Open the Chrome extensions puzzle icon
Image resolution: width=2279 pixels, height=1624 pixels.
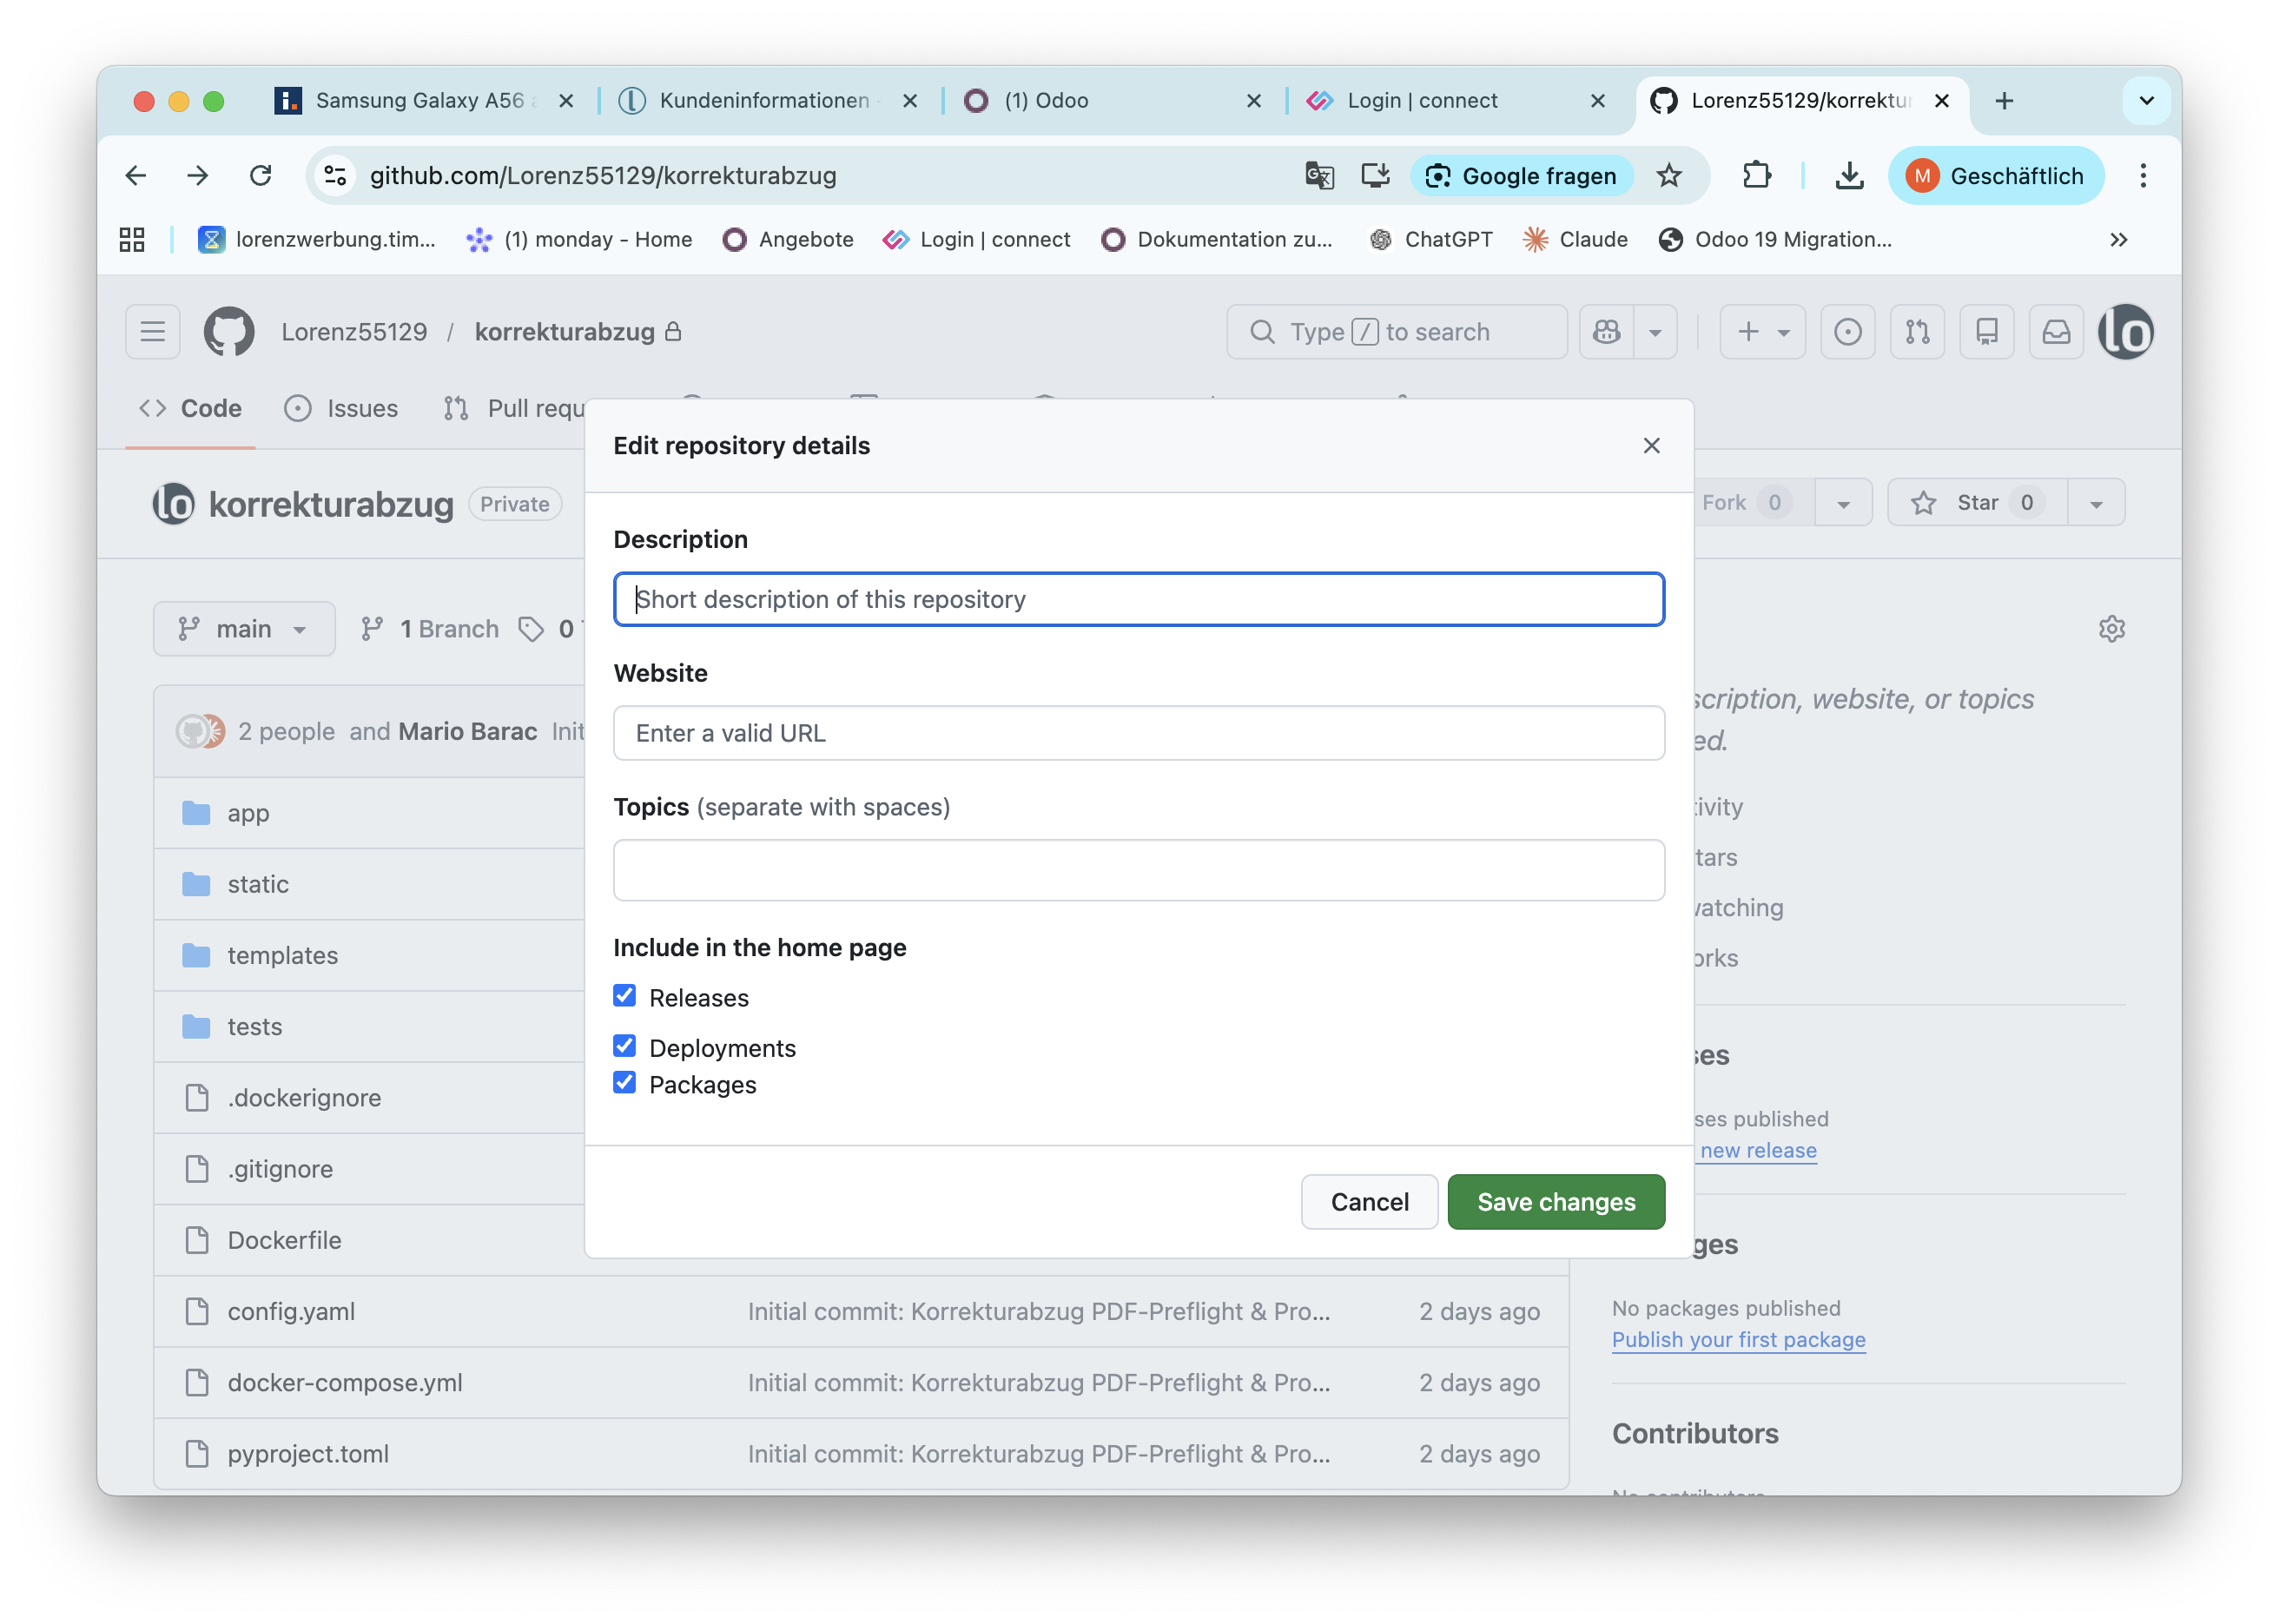click(x=1757, y=176)
